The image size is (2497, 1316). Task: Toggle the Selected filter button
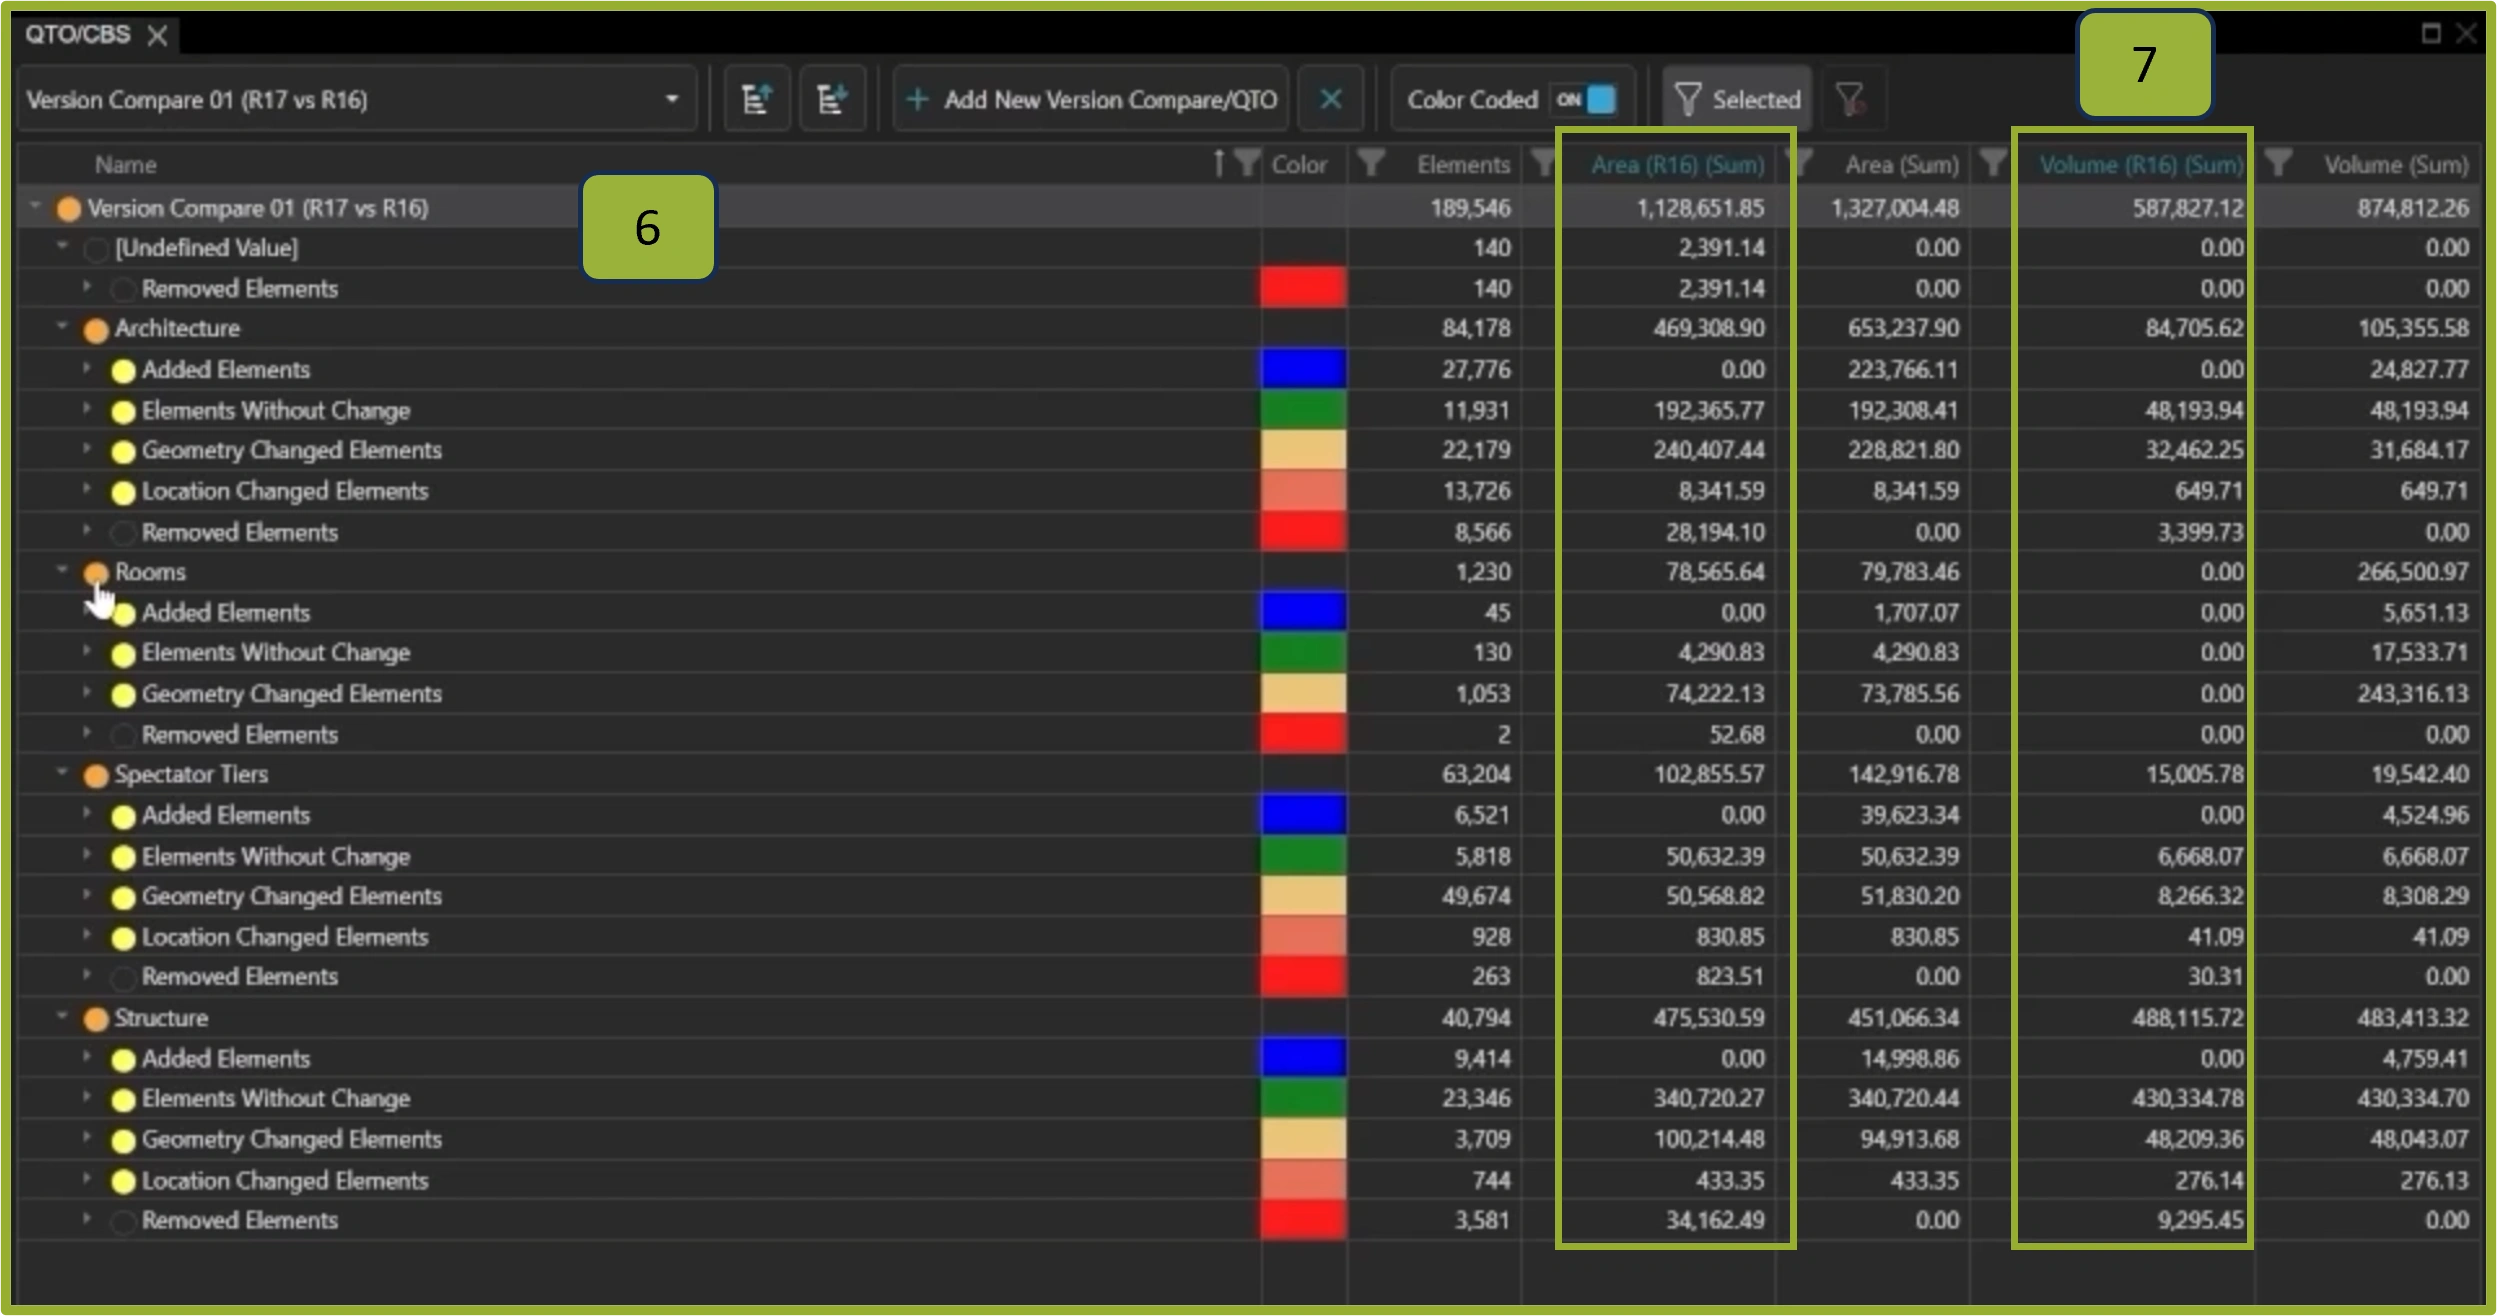tap(1738, 99)
